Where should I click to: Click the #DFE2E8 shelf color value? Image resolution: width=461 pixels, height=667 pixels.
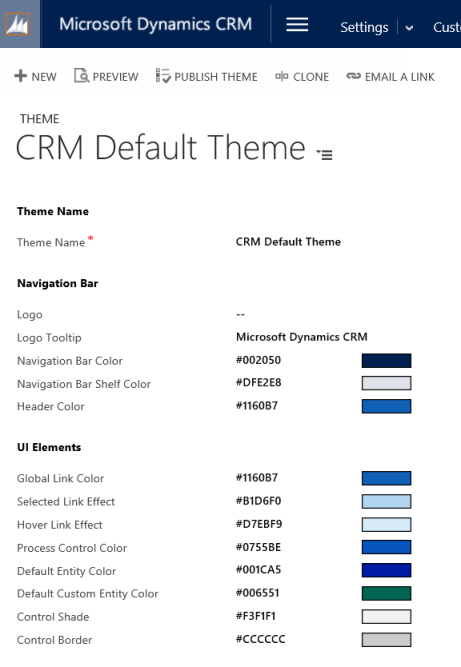(x=259, y=382)
